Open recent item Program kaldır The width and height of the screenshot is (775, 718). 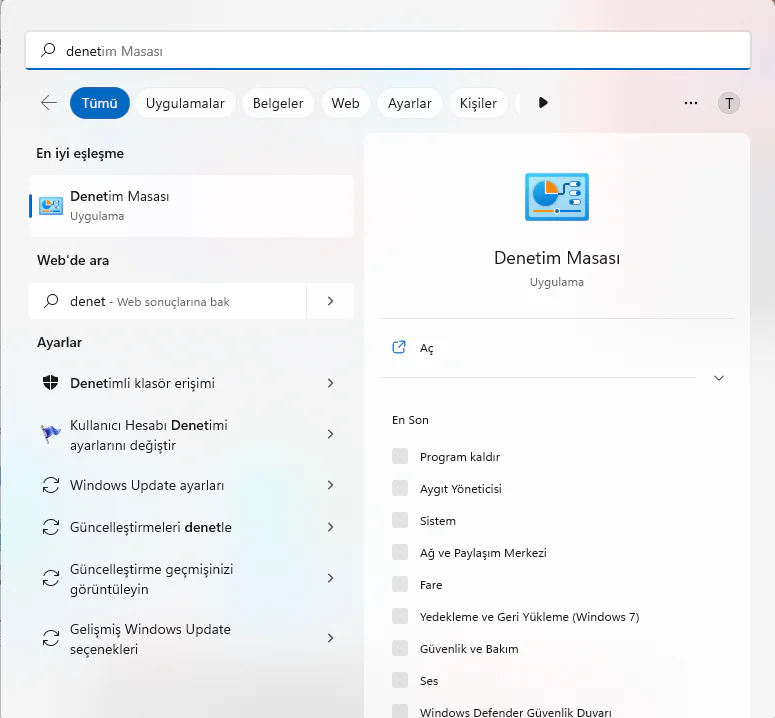point(459,457)
